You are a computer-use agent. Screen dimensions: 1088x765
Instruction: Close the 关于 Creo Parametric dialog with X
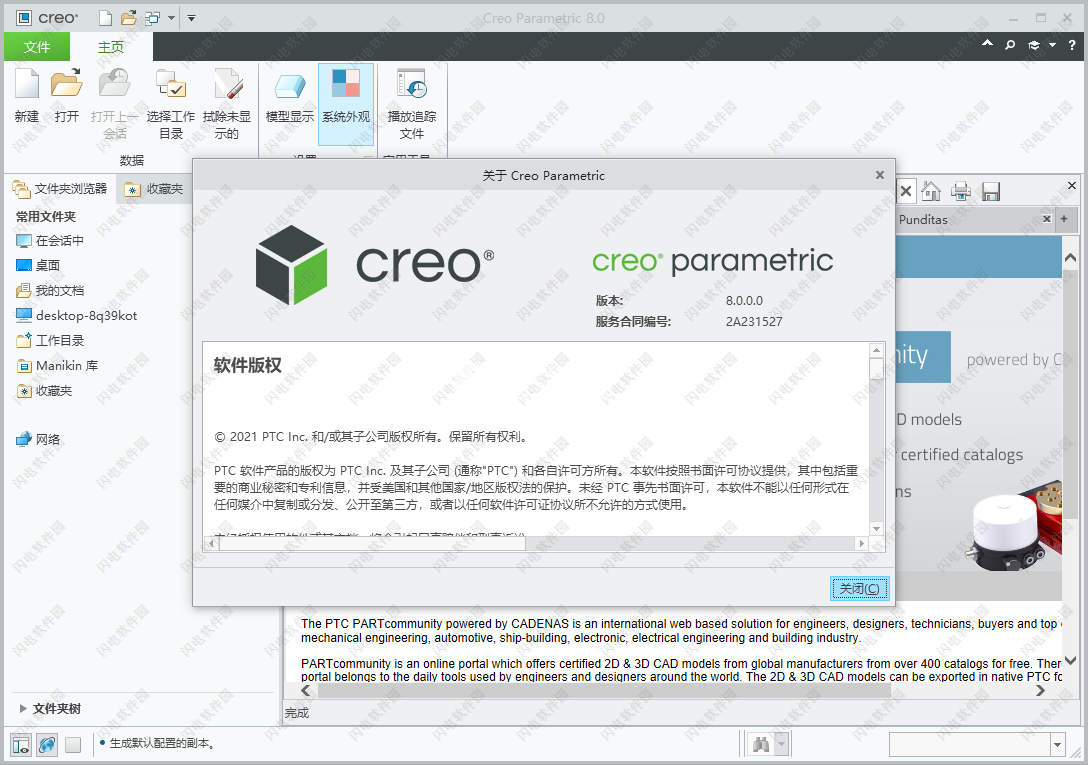click(x=880, y=175)
